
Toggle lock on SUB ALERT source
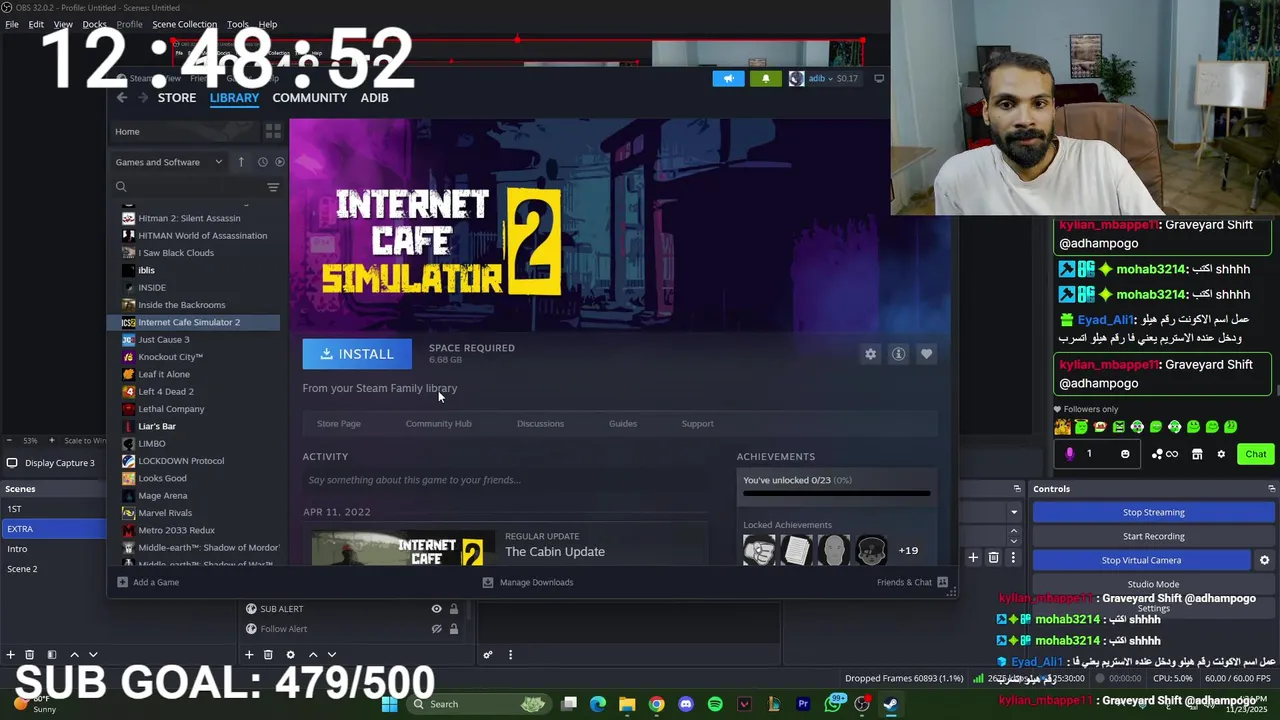[x=454, y=609]
